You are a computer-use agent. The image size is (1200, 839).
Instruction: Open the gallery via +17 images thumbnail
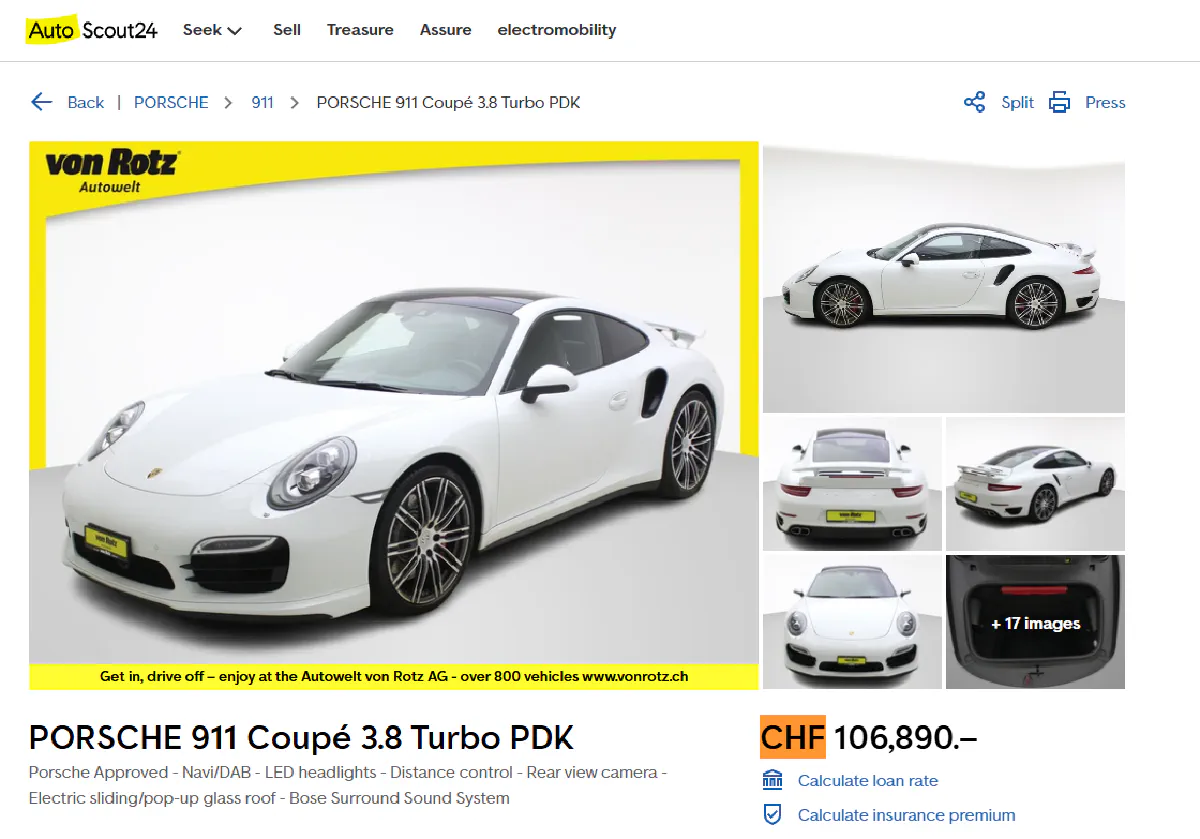[1035, 622]
